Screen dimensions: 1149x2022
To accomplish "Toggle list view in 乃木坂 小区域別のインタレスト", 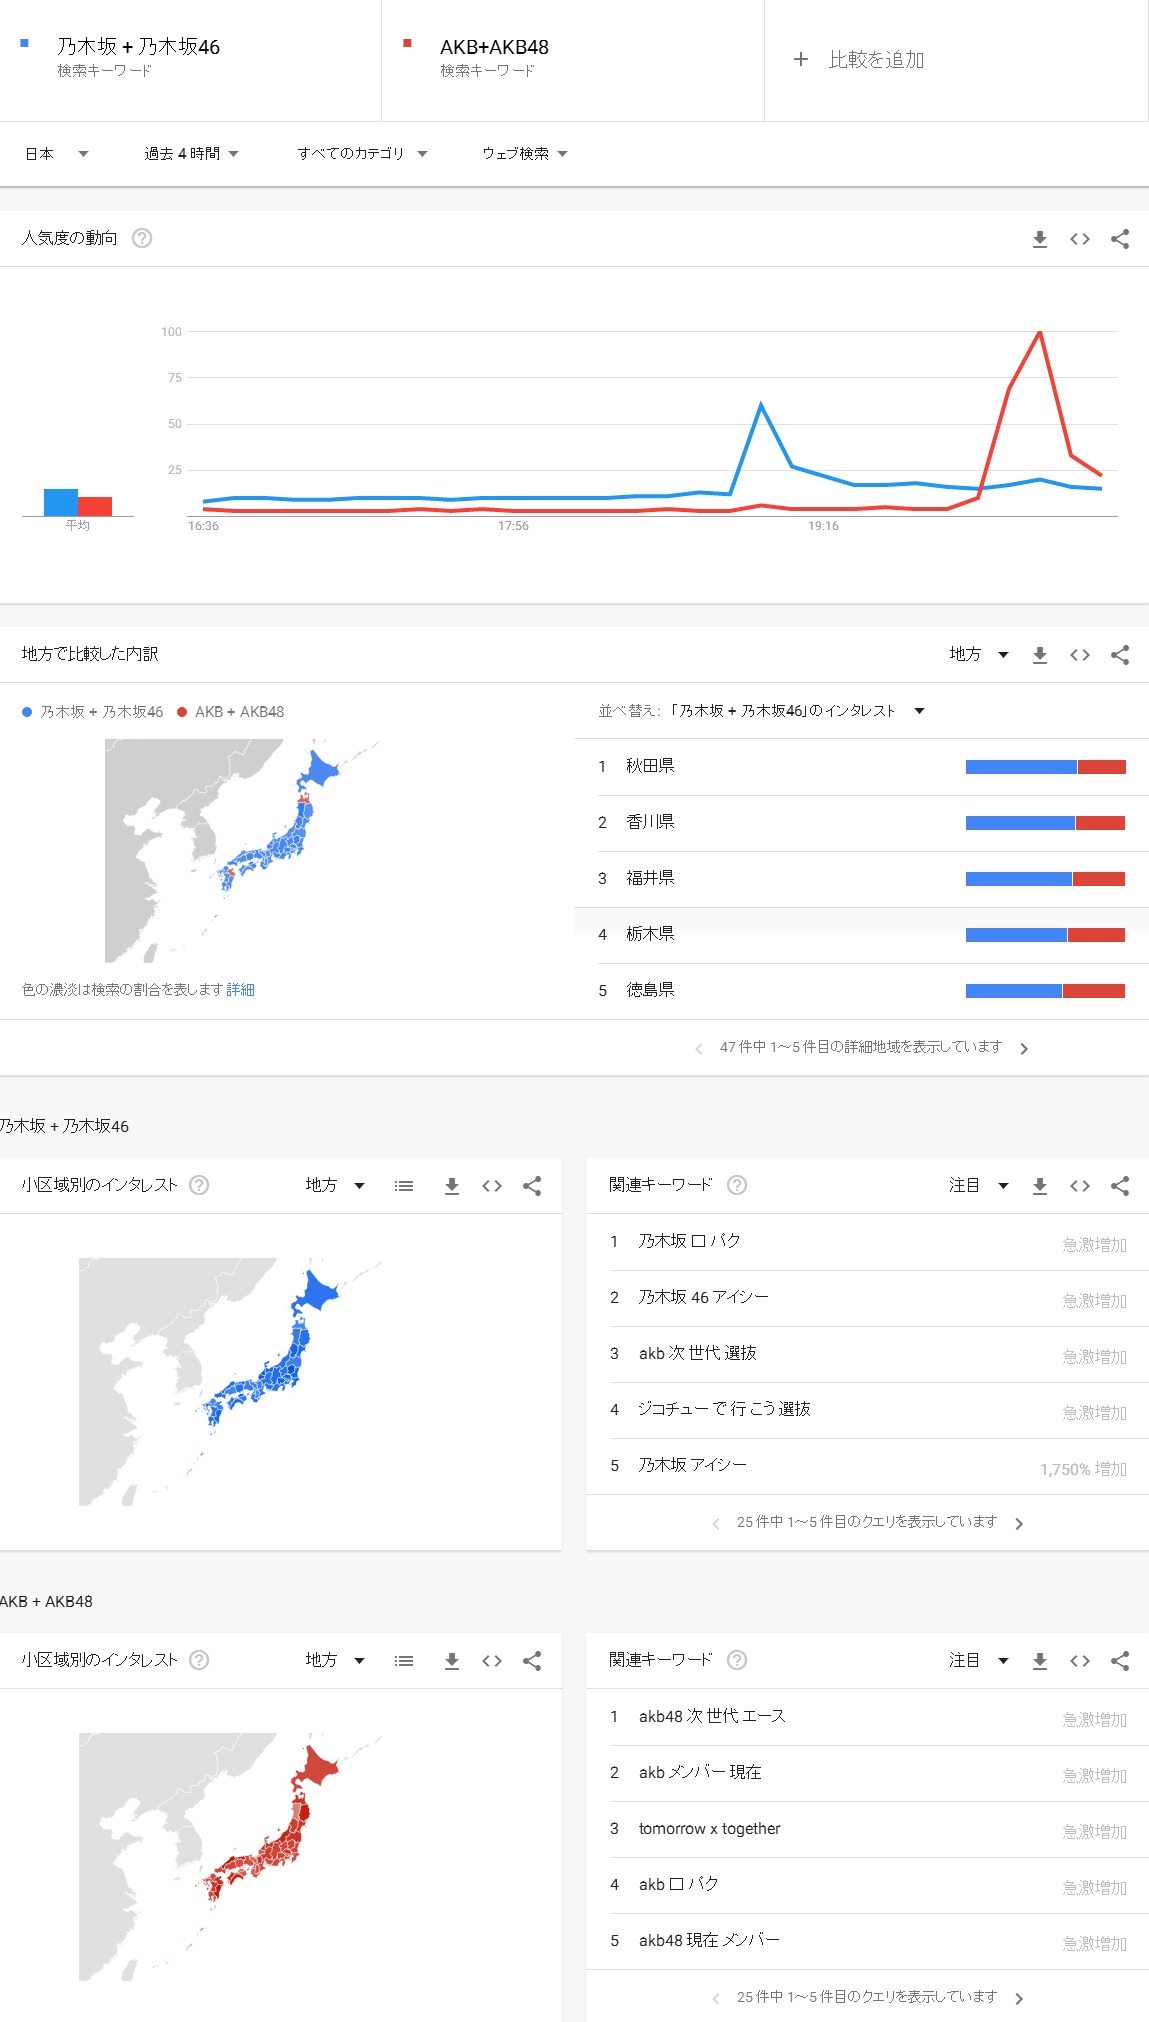I will coord(404,1186).
